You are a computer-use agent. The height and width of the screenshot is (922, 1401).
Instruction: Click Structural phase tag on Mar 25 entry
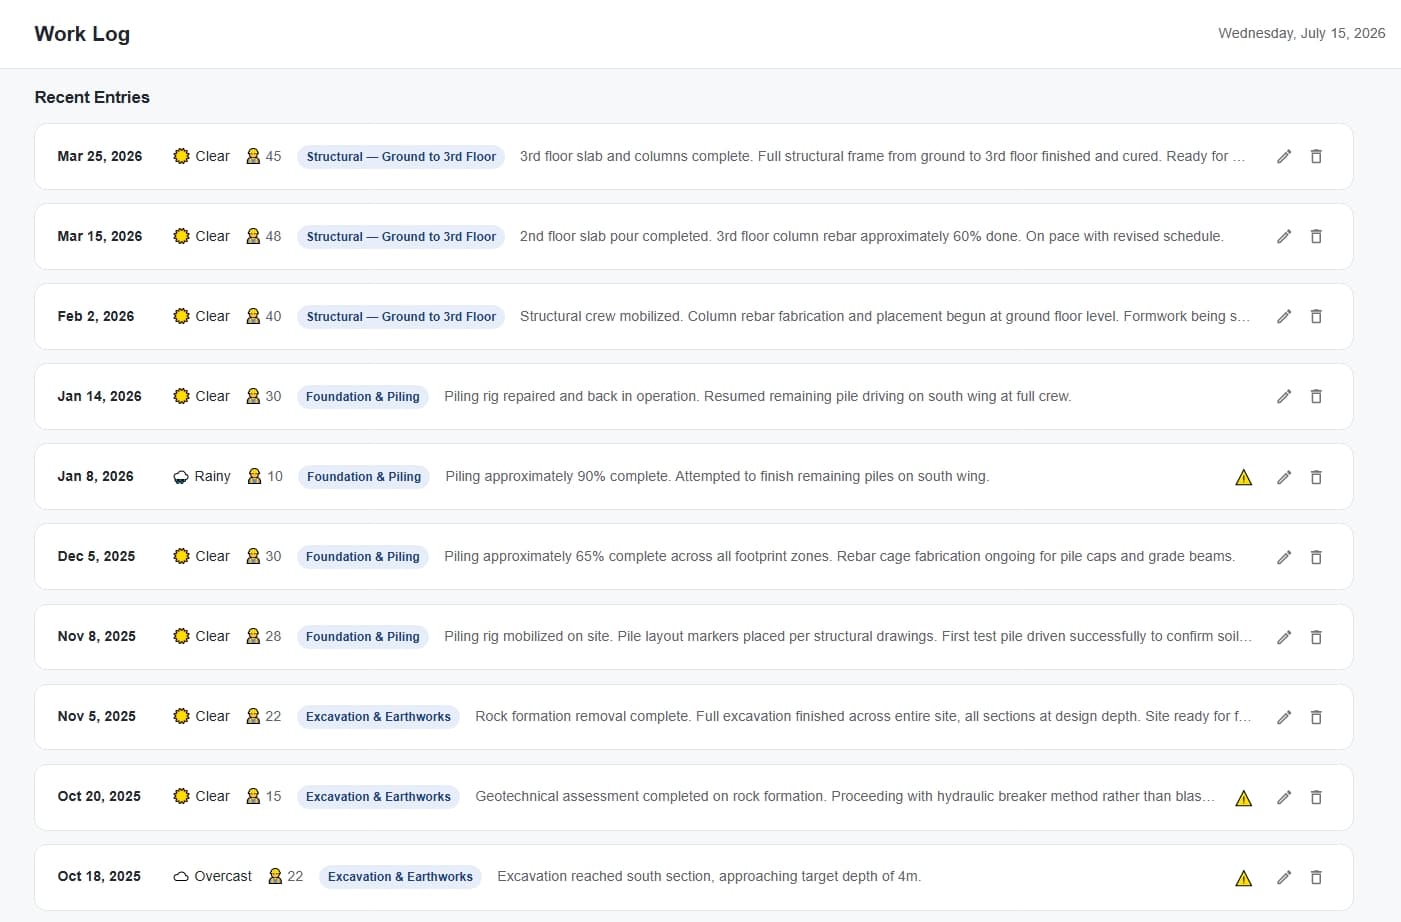point(401,157)
